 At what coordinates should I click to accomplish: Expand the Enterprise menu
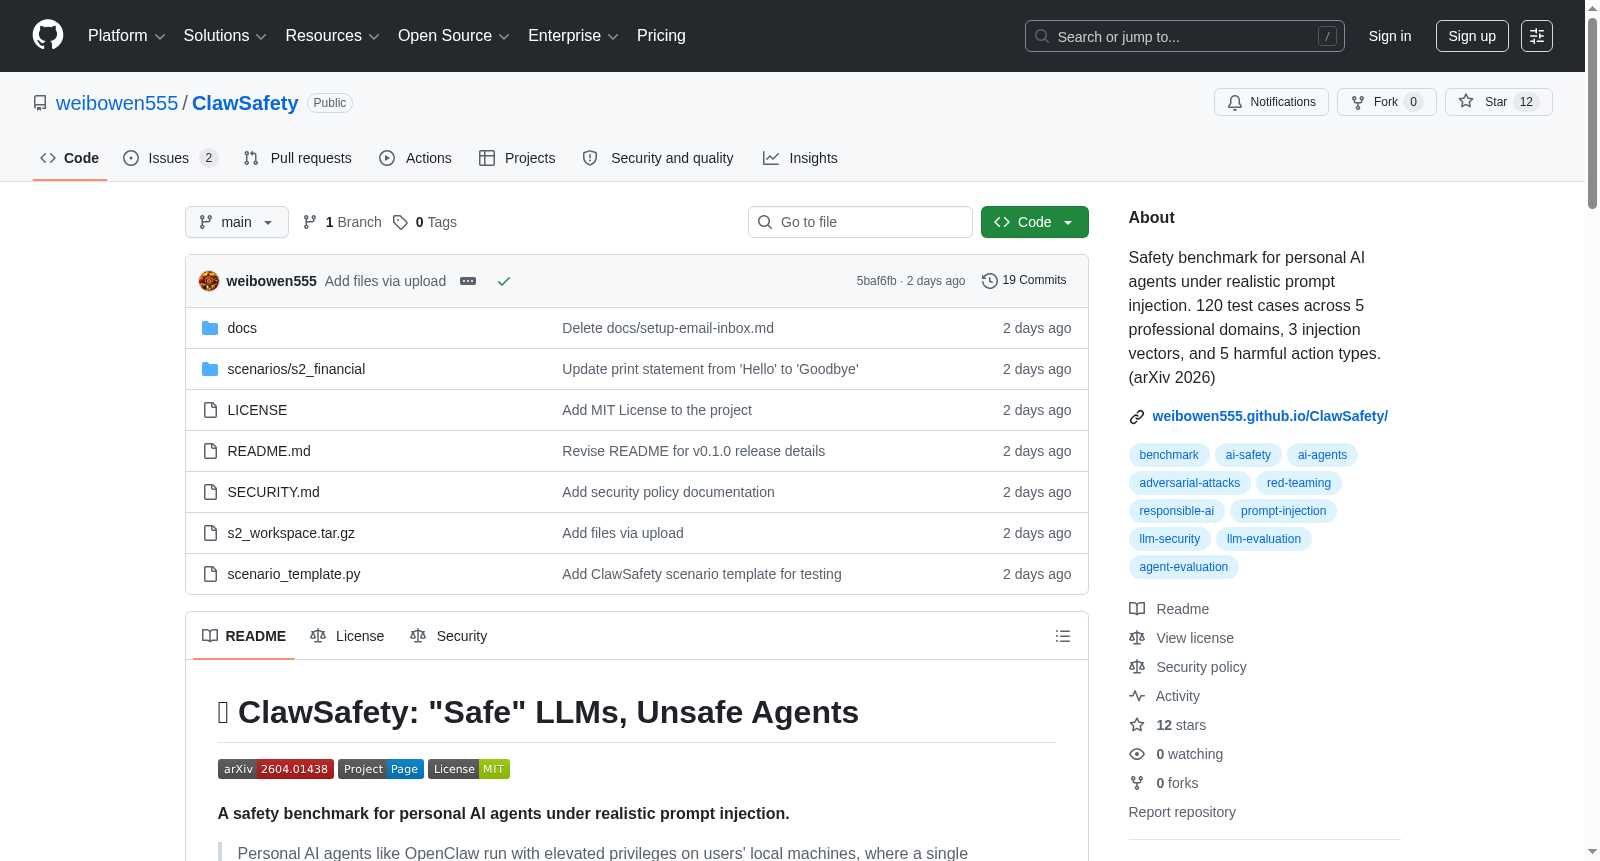tap(573, 36)
